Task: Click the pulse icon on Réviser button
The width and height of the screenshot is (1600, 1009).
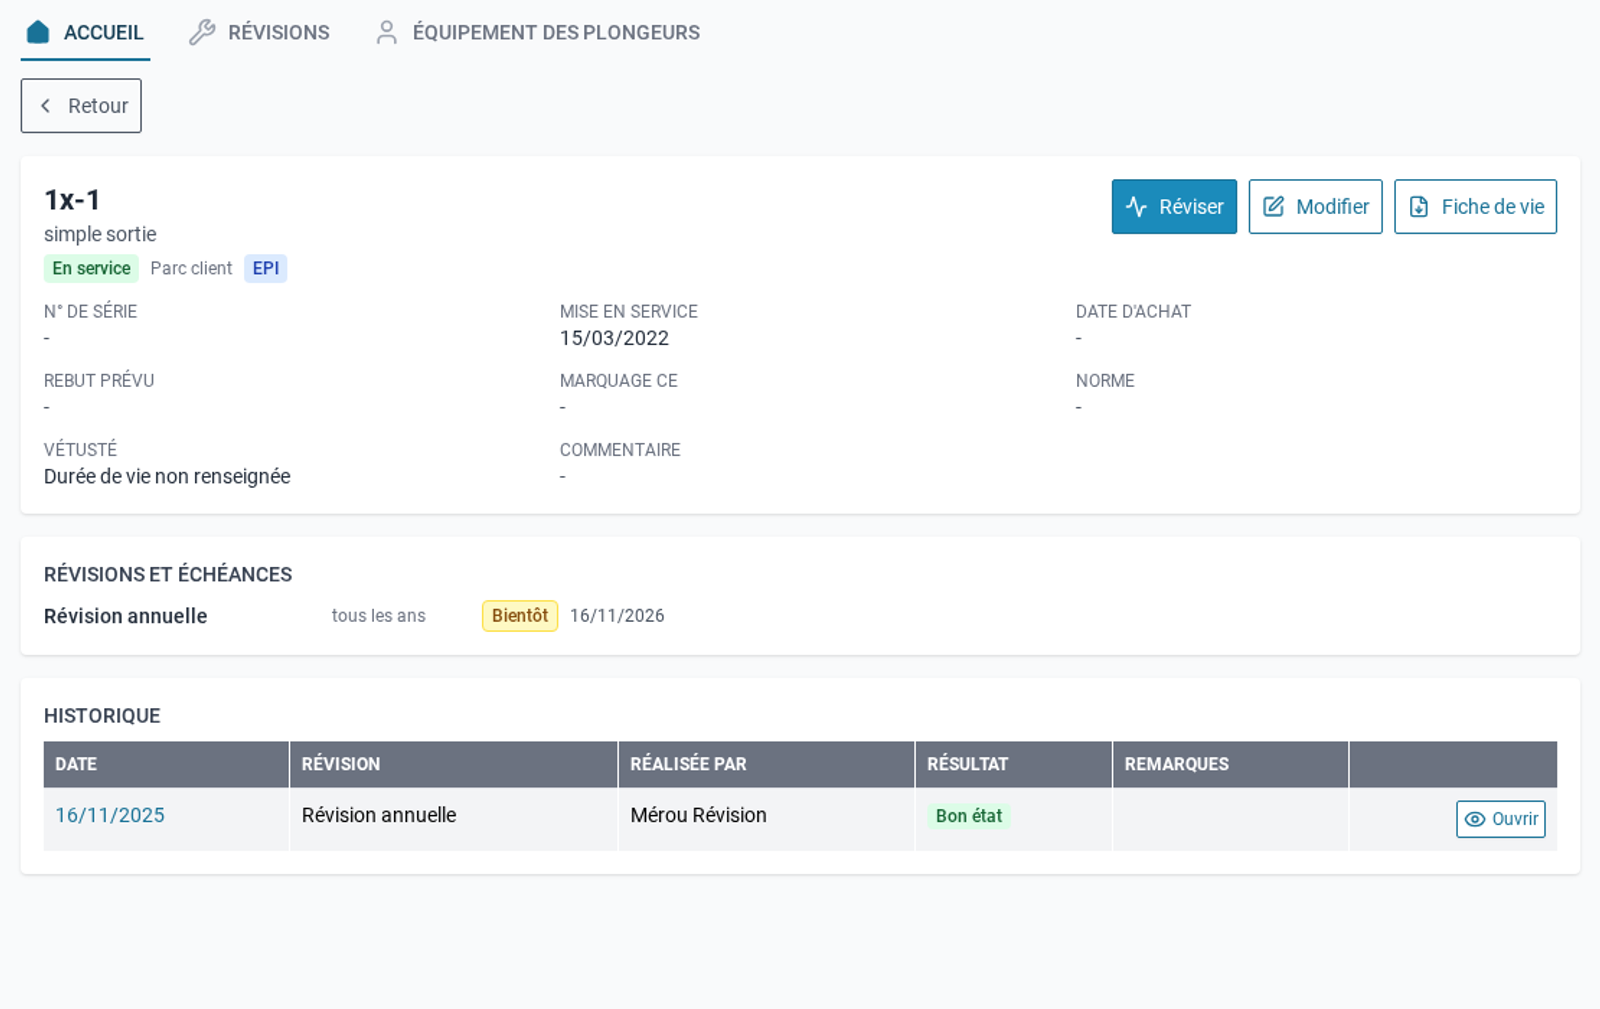Action: pos(1136,207)
